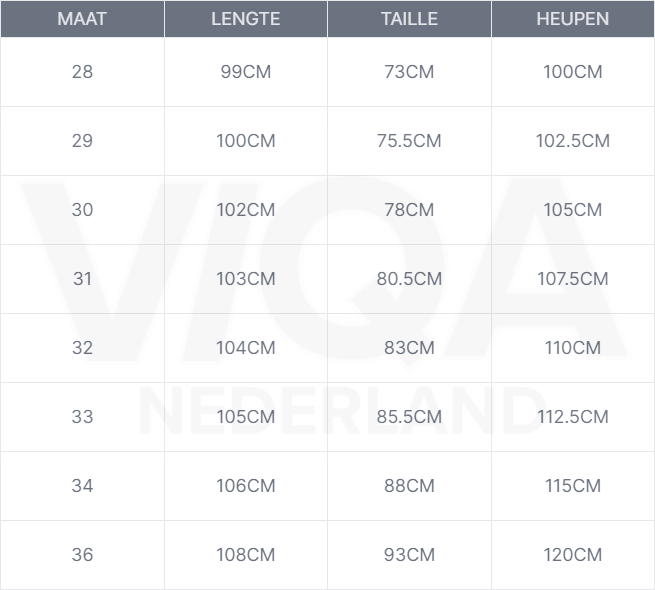Click size 30 cell

[x=82, y=210]
